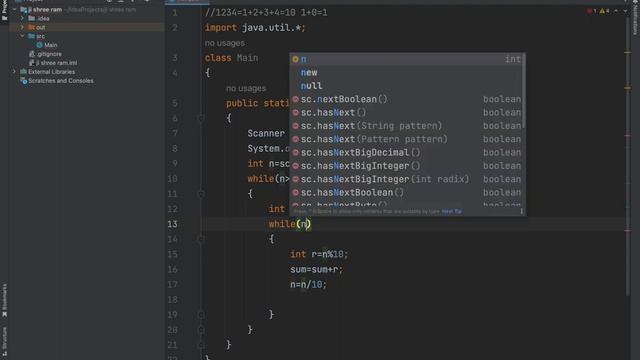The image size is (640, 360).
Task: Click line number 13 in gutter
Action: [x=173, y=224]
